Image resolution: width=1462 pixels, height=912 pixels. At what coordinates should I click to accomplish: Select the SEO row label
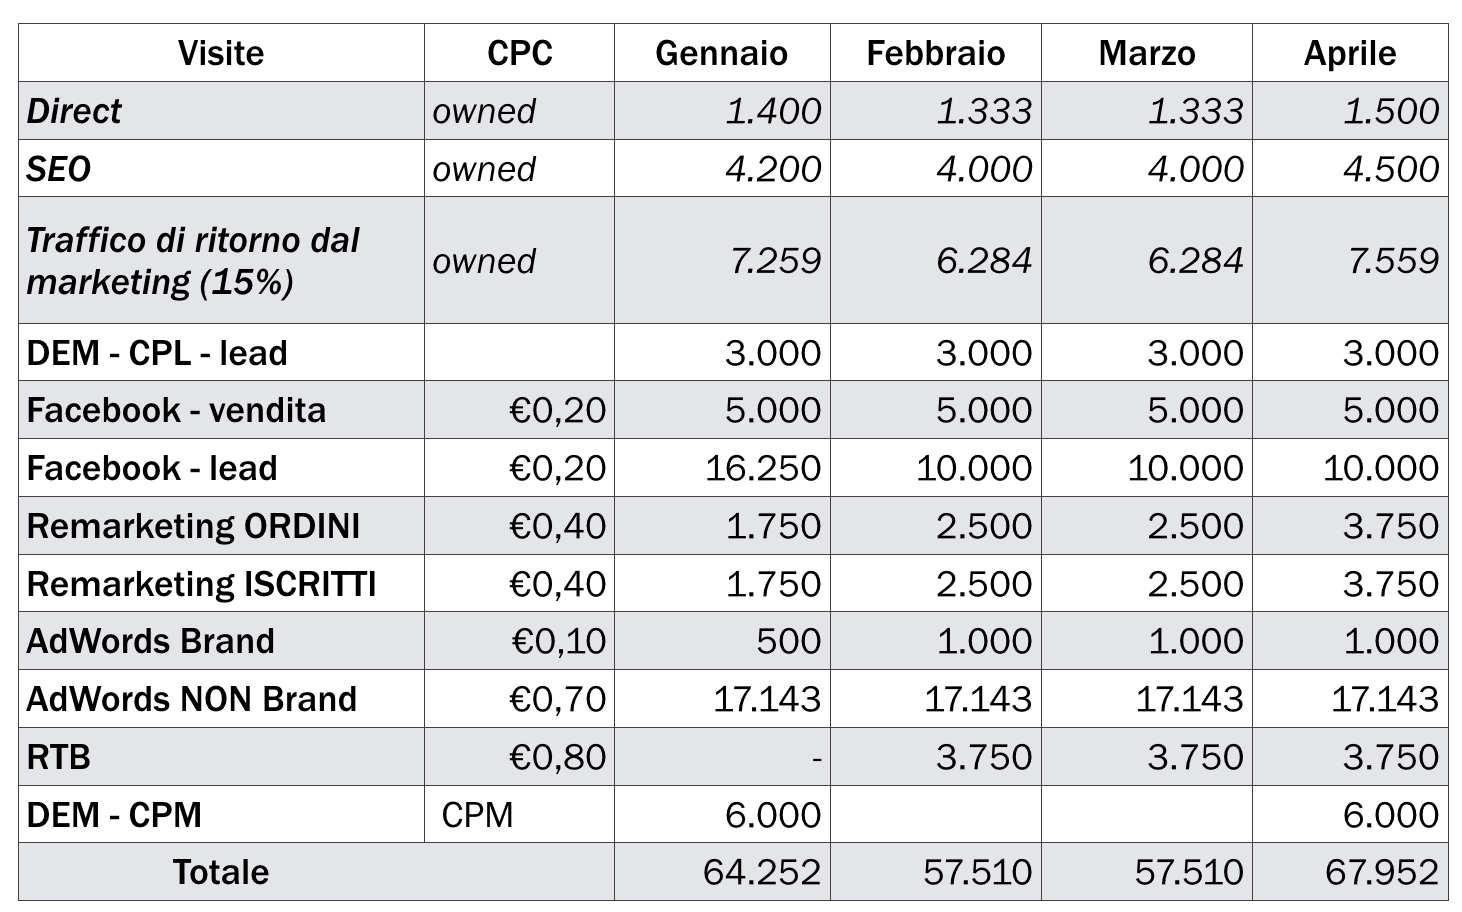pos(59,169)
